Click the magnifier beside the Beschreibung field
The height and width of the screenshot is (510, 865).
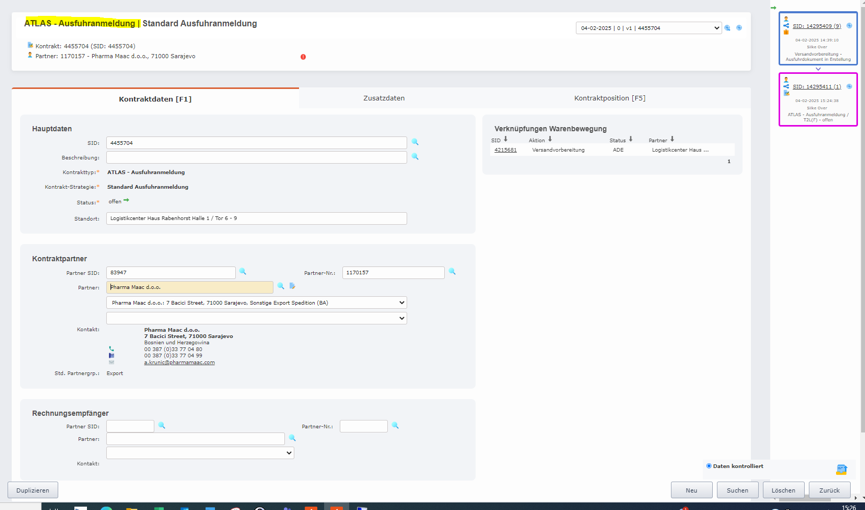pyautogui.click(x=415, y=157)
